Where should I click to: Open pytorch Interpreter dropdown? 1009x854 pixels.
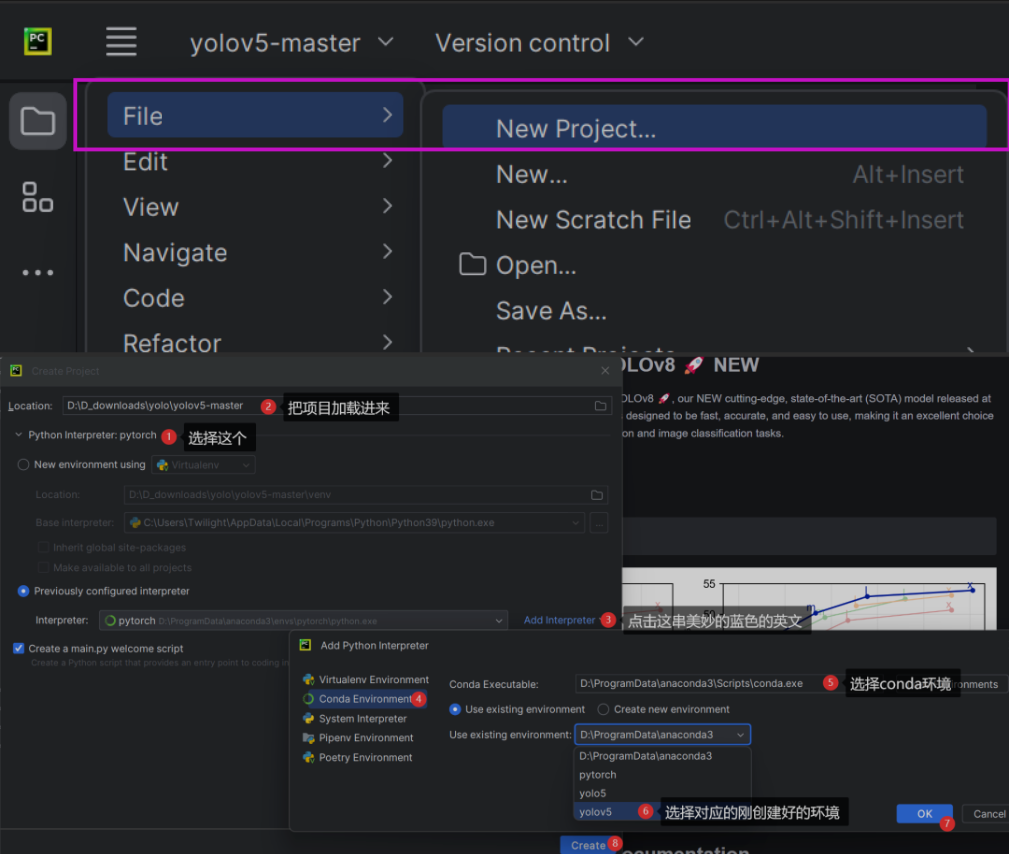(303, 620)
